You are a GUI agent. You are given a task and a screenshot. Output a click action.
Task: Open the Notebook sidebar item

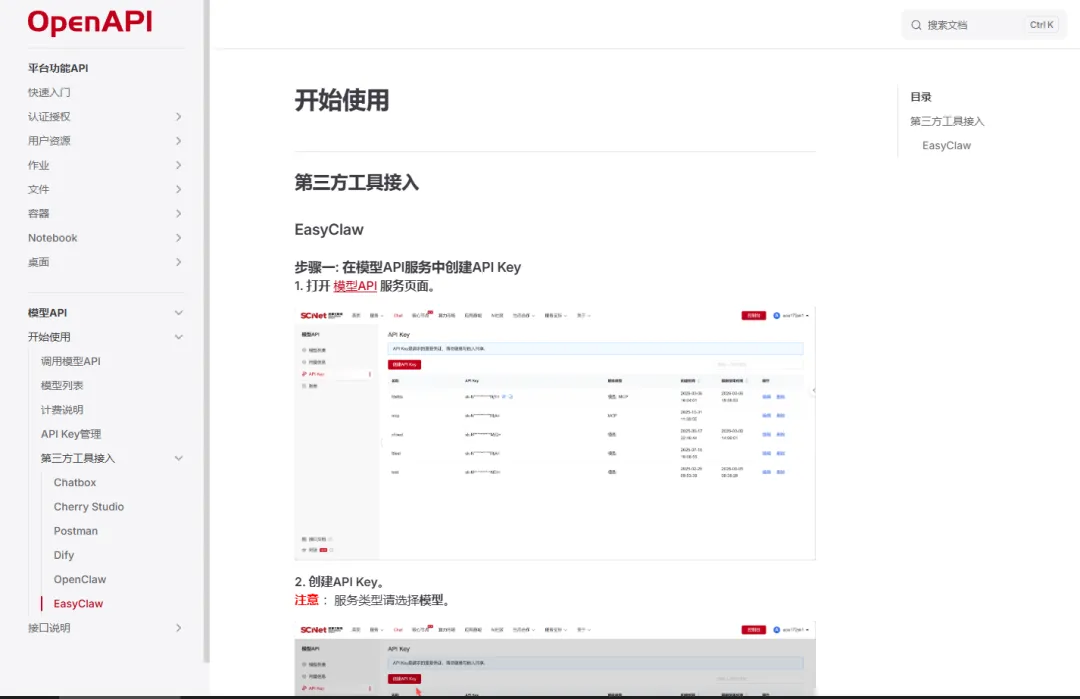(x=52, y=238)
